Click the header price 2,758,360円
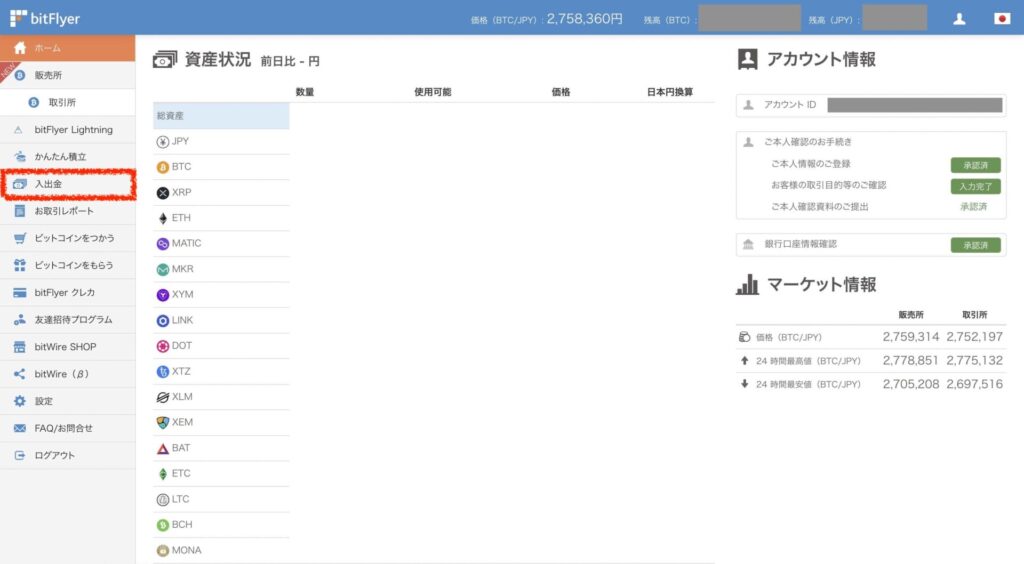This screenshot has height=564, width=1024. point(584,19)
